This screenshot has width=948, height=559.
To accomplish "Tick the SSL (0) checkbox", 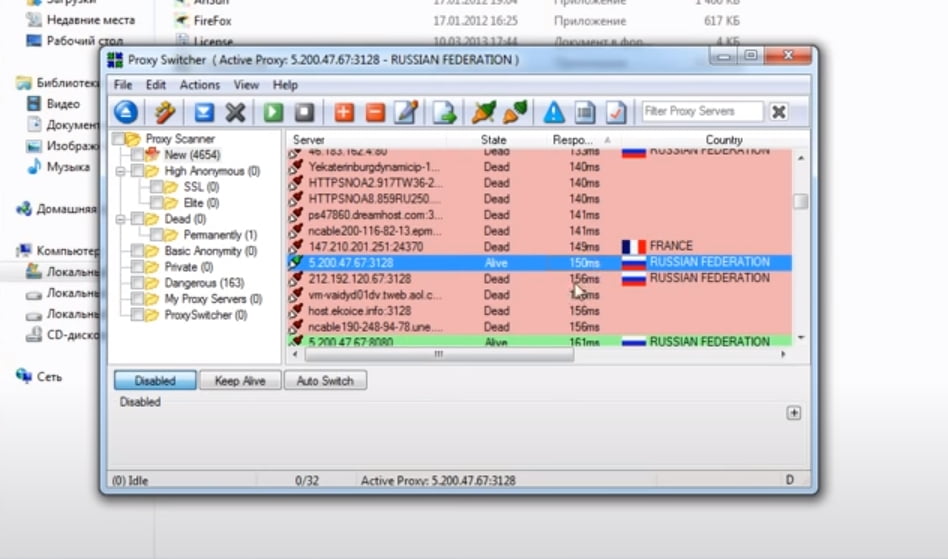I will 157,187.
